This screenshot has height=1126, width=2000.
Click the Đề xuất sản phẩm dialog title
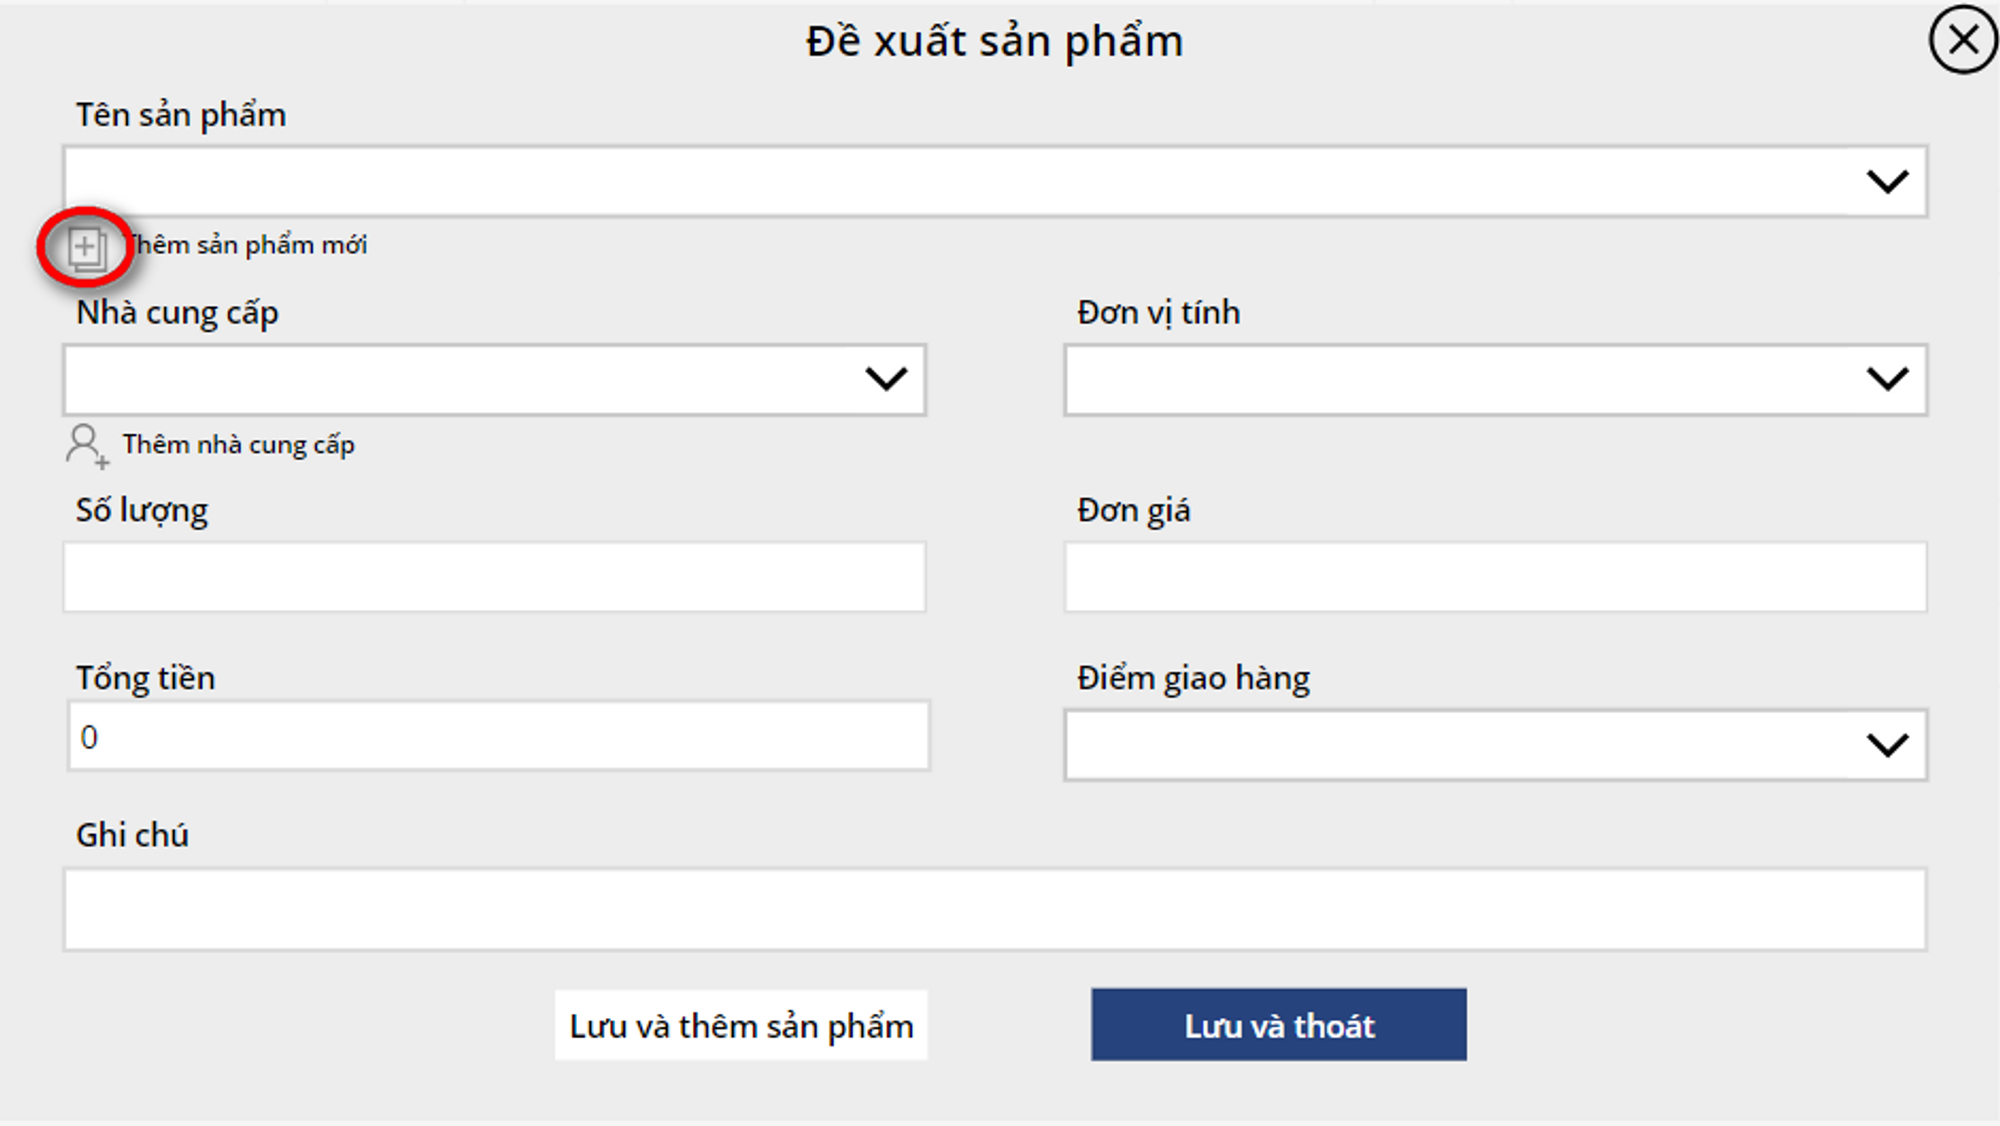pyautogui.click(x=994, y=42)
